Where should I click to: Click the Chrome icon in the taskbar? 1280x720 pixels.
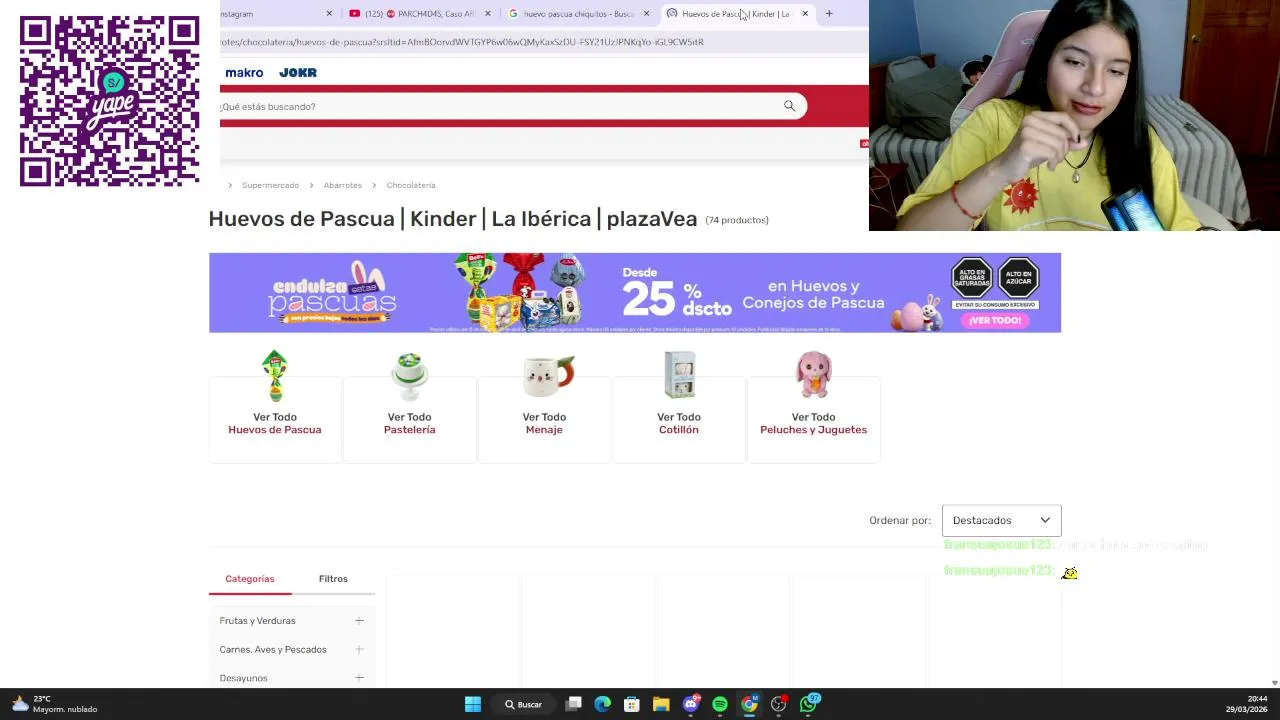coord(749,704)
